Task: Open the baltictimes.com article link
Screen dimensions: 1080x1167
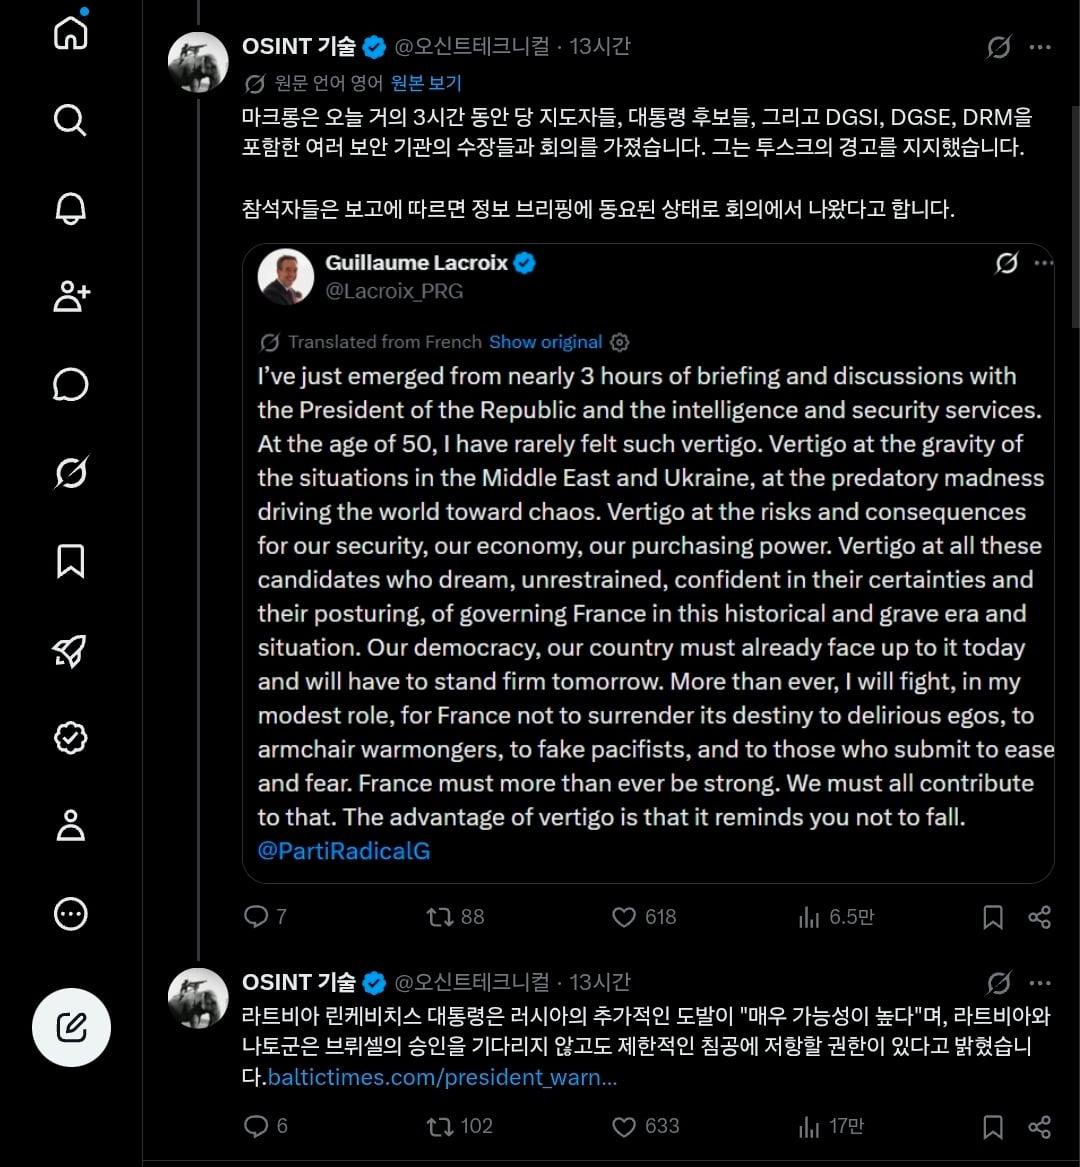Action: (442, 1077)
